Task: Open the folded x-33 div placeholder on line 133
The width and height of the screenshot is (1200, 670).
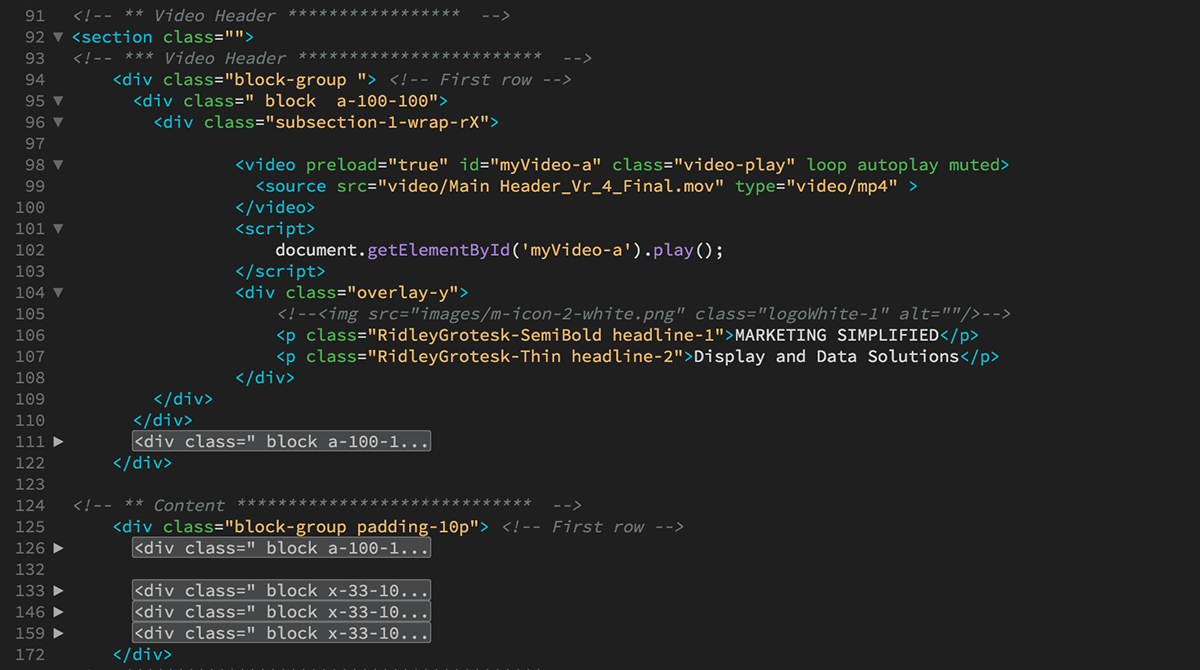Action: pos(282,590)
